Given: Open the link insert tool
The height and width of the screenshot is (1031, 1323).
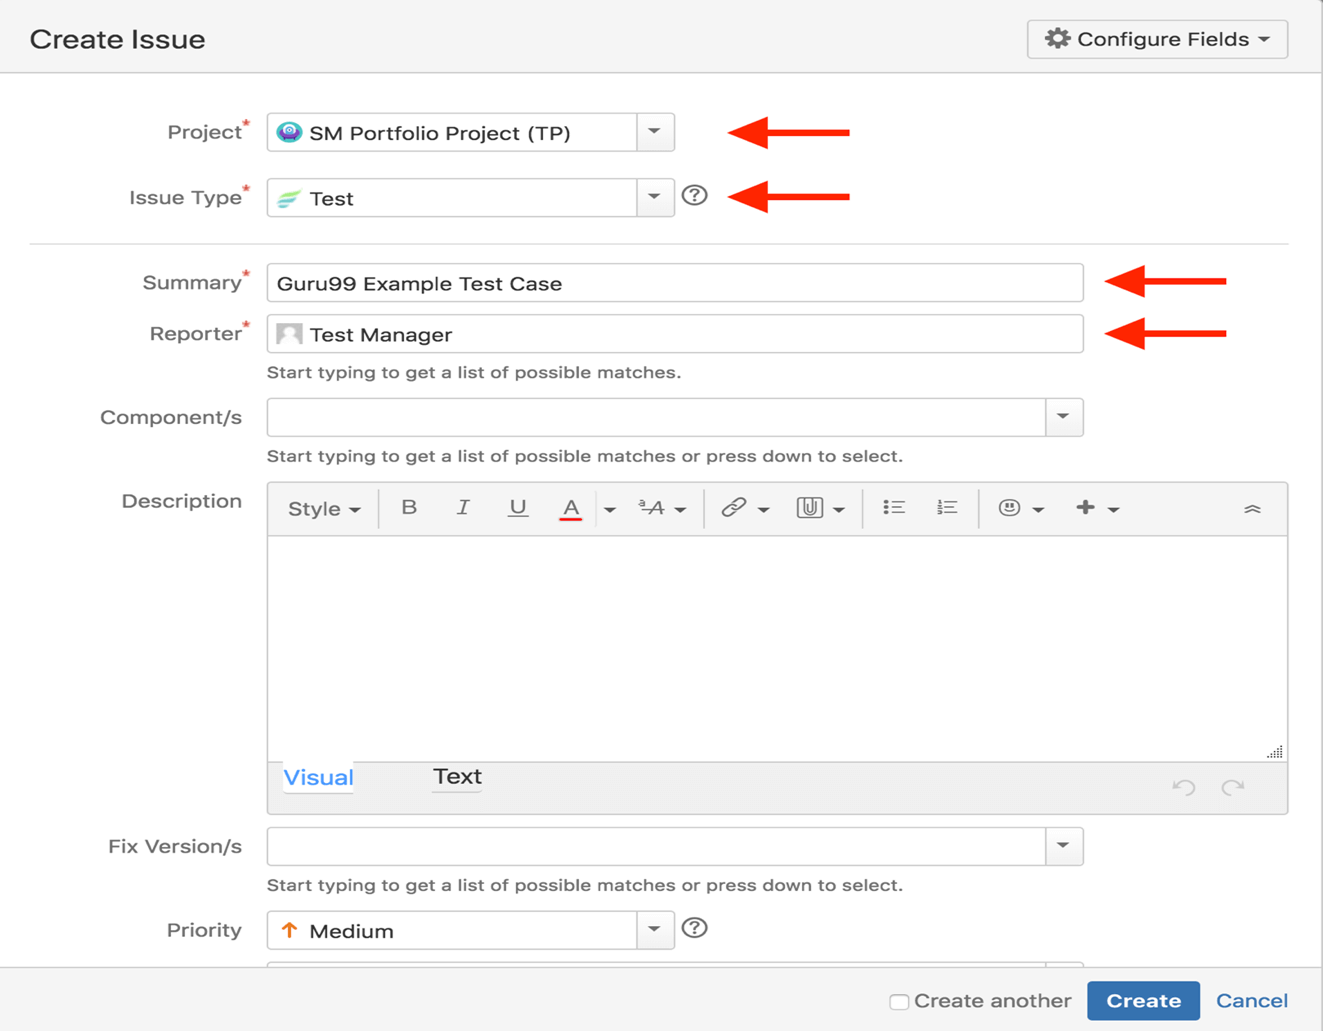Looking at the screenshot, I should 734,508.
